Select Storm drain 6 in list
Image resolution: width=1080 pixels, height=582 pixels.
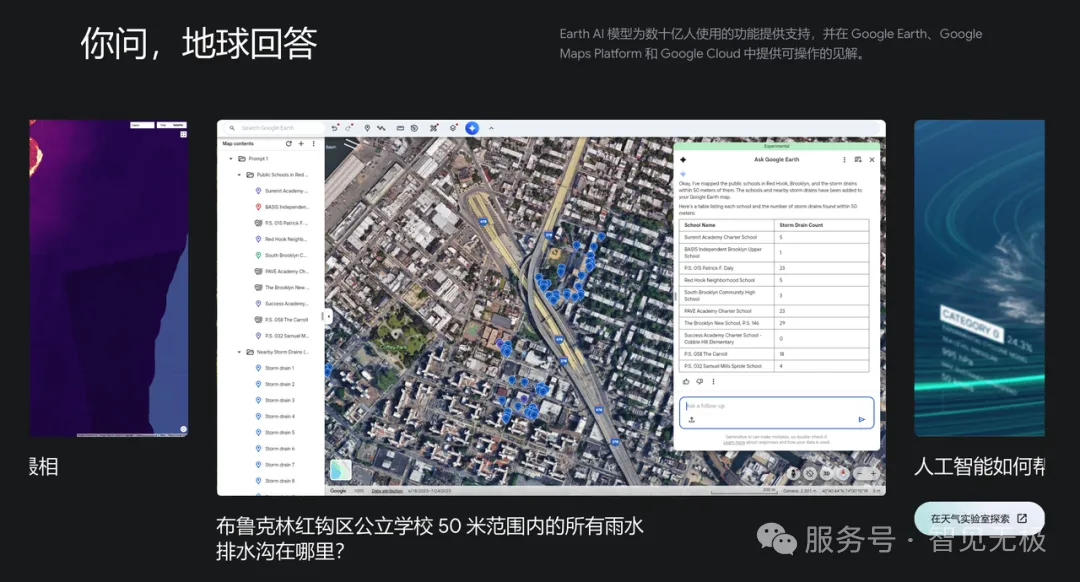(x=271, y=448)
